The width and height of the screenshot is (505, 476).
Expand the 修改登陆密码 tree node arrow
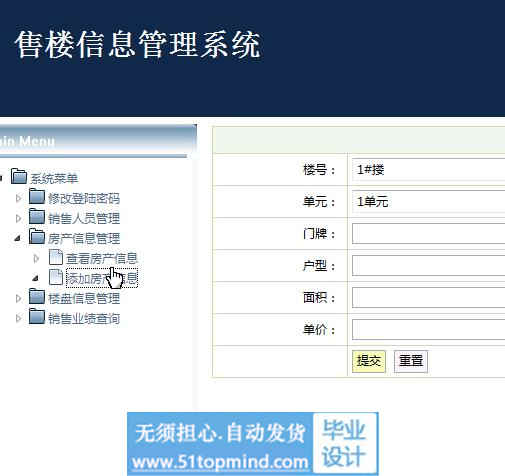tap(18, 198)
